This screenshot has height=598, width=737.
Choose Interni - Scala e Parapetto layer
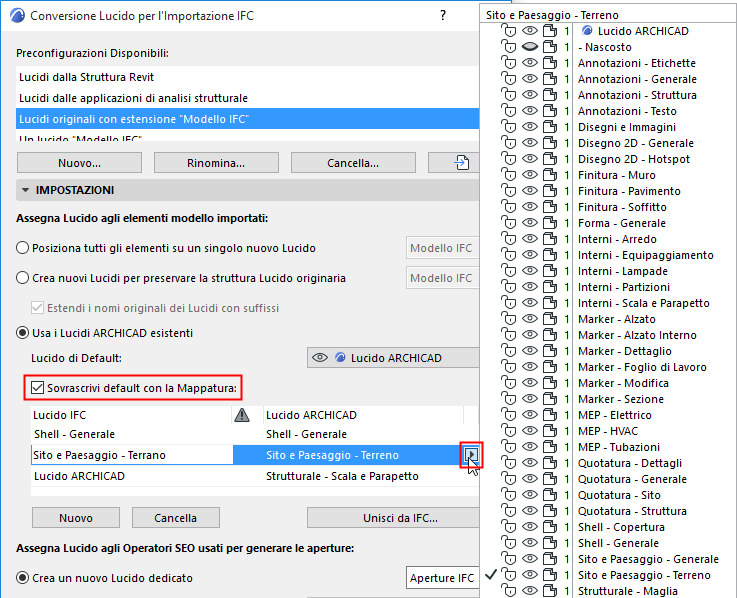click(643, 303)
